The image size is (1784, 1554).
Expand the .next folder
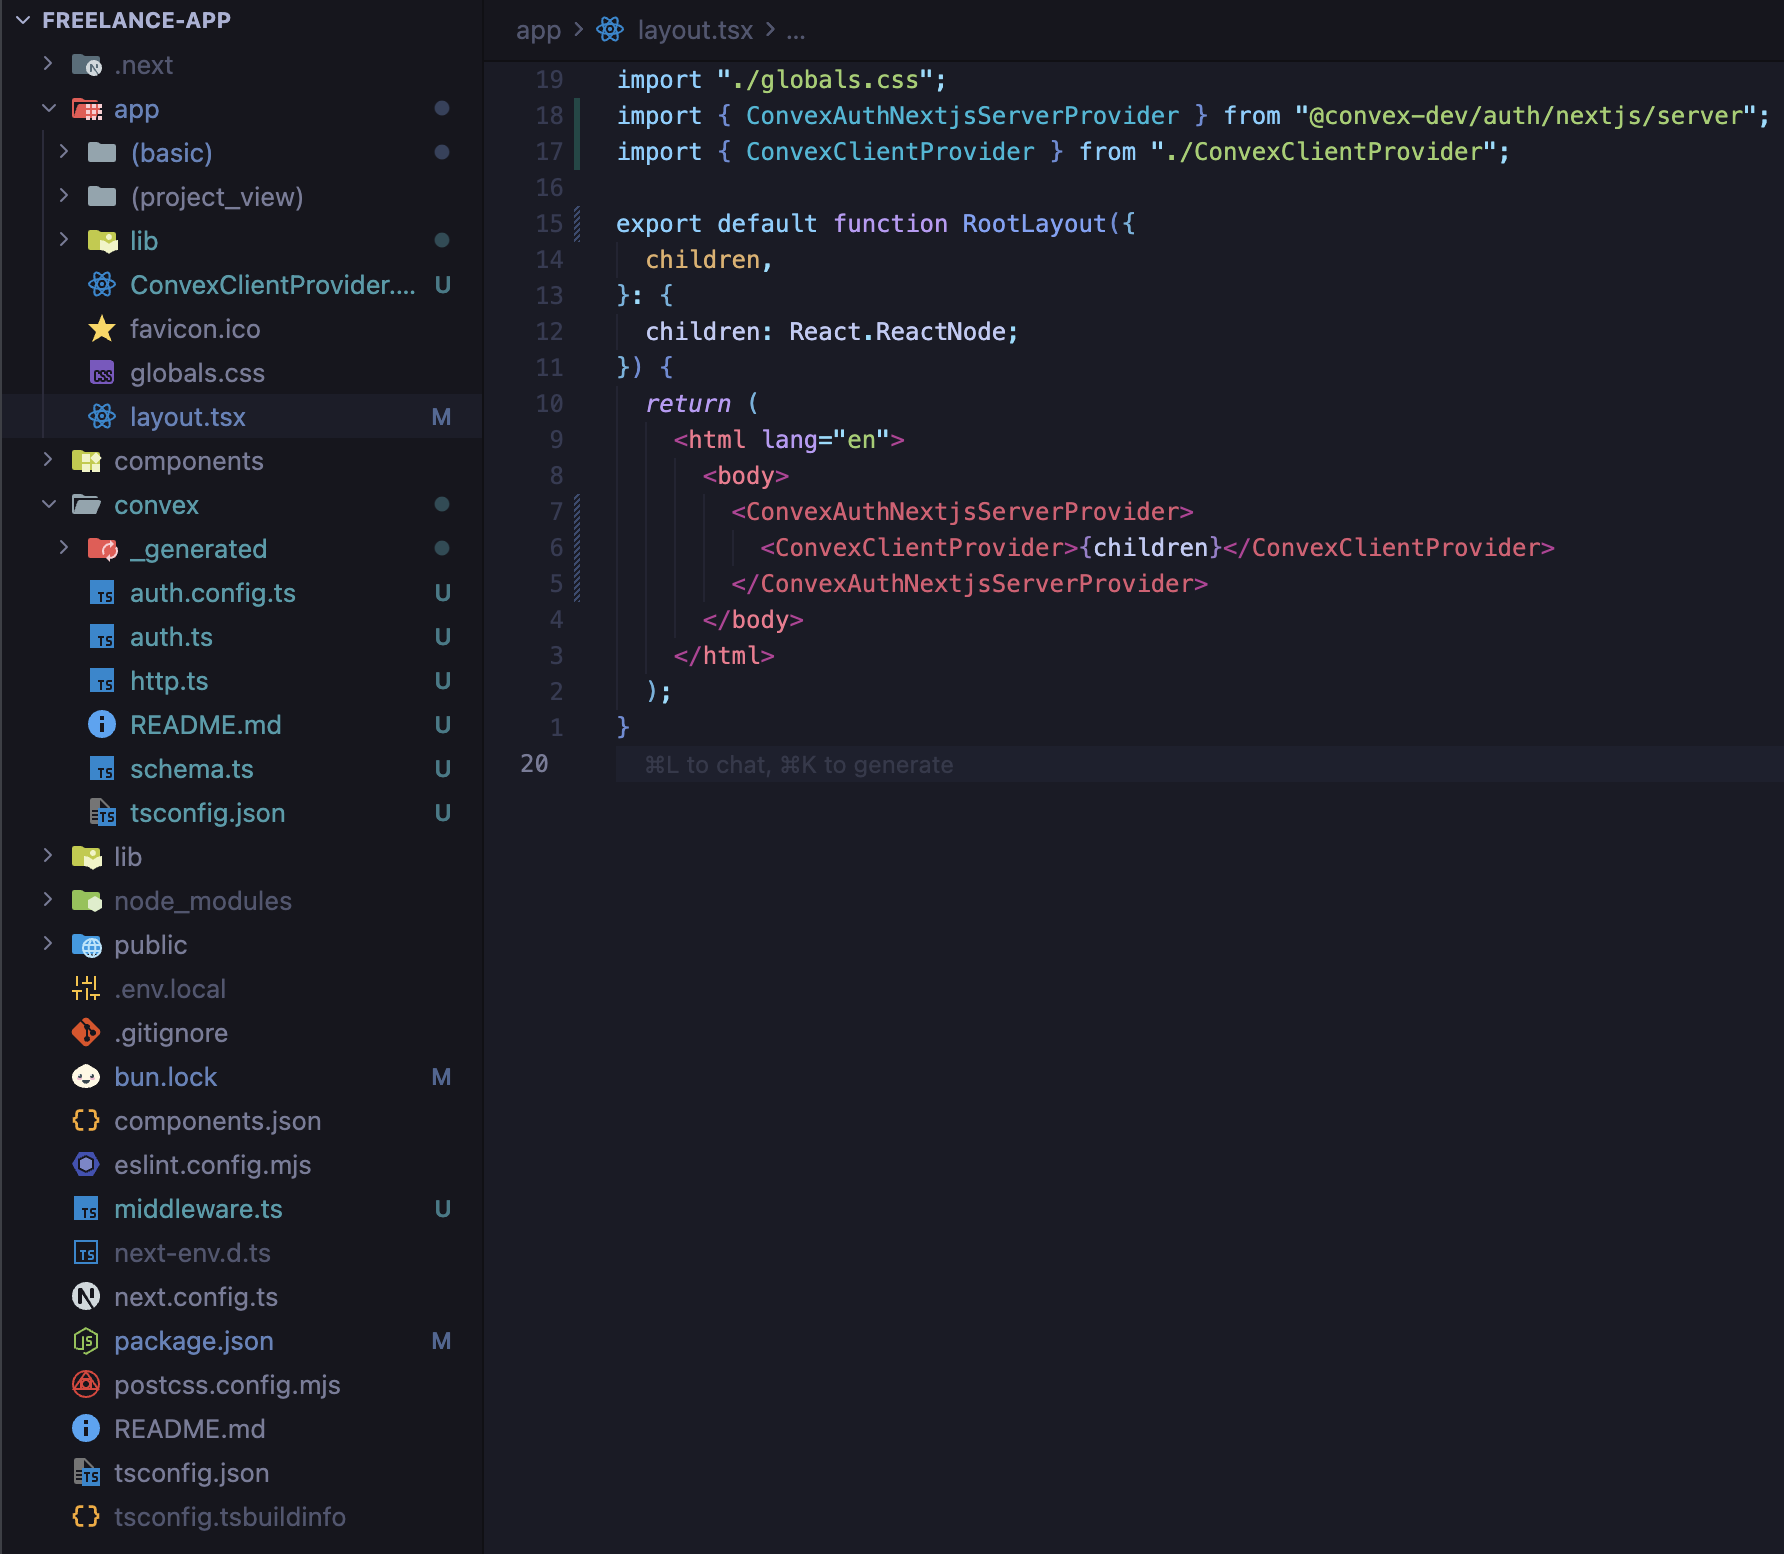click(47, 63)
